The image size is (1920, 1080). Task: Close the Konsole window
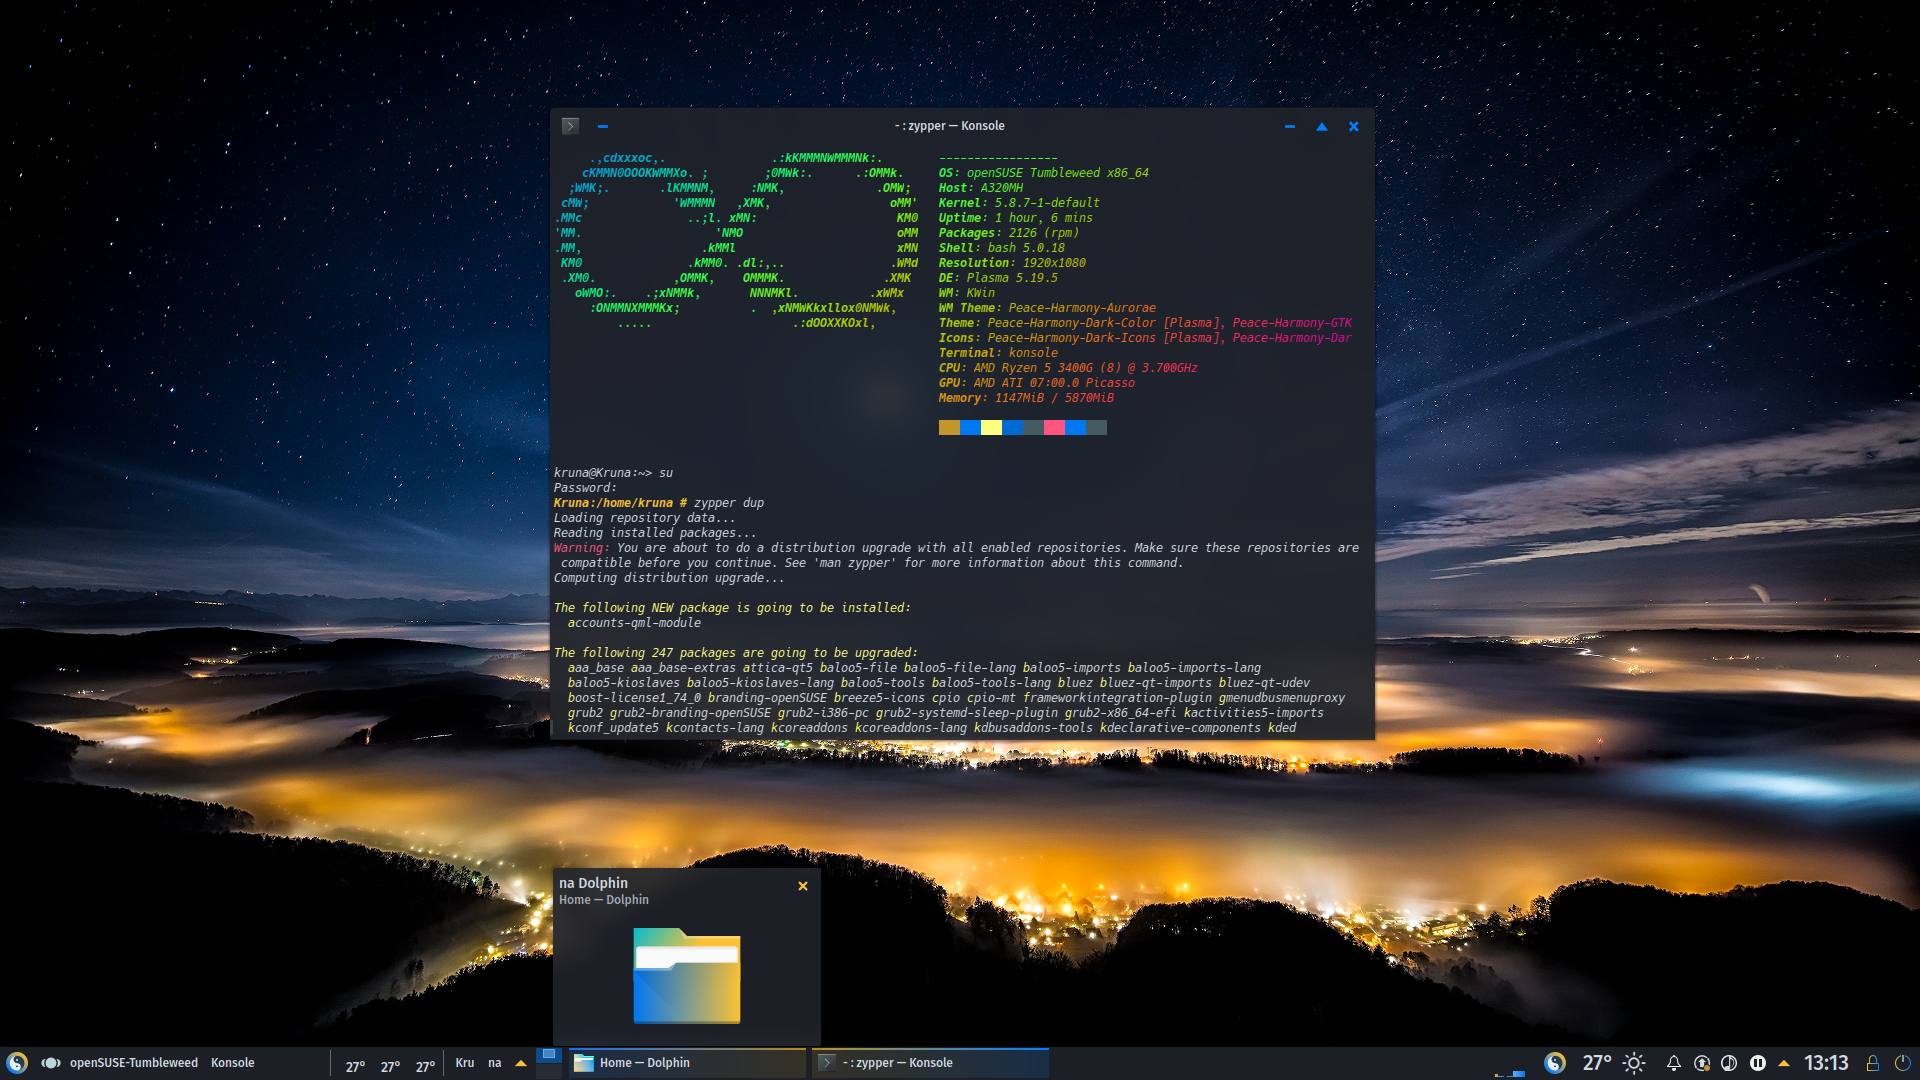click(x=1354, y=126)
